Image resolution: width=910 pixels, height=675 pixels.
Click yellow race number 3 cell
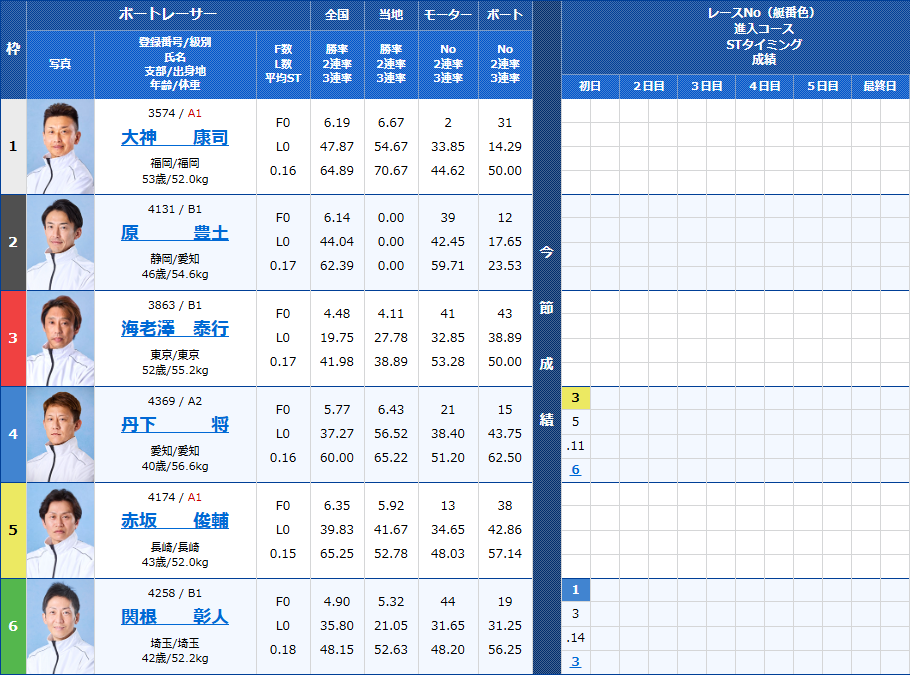click(x=576, y=398)
